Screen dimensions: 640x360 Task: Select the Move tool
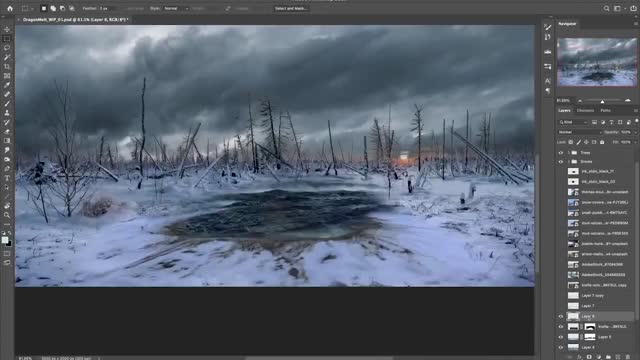coord(7,29)
